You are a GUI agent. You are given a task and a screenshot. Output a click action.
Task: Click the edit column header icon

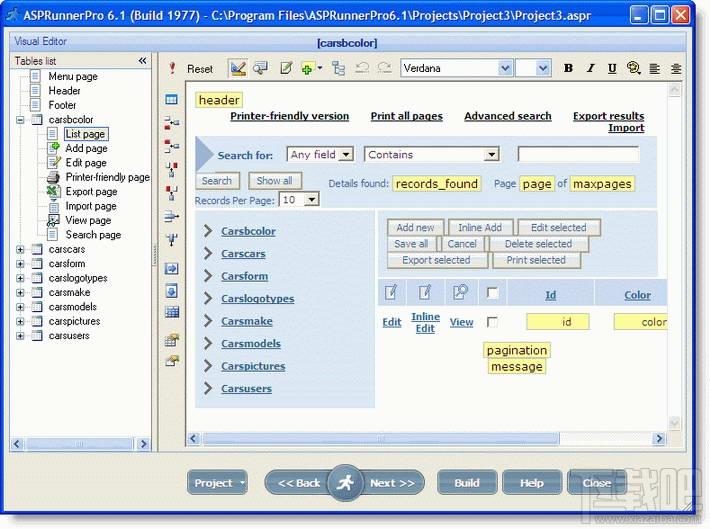pyautogui.click(x=391, y=293)
